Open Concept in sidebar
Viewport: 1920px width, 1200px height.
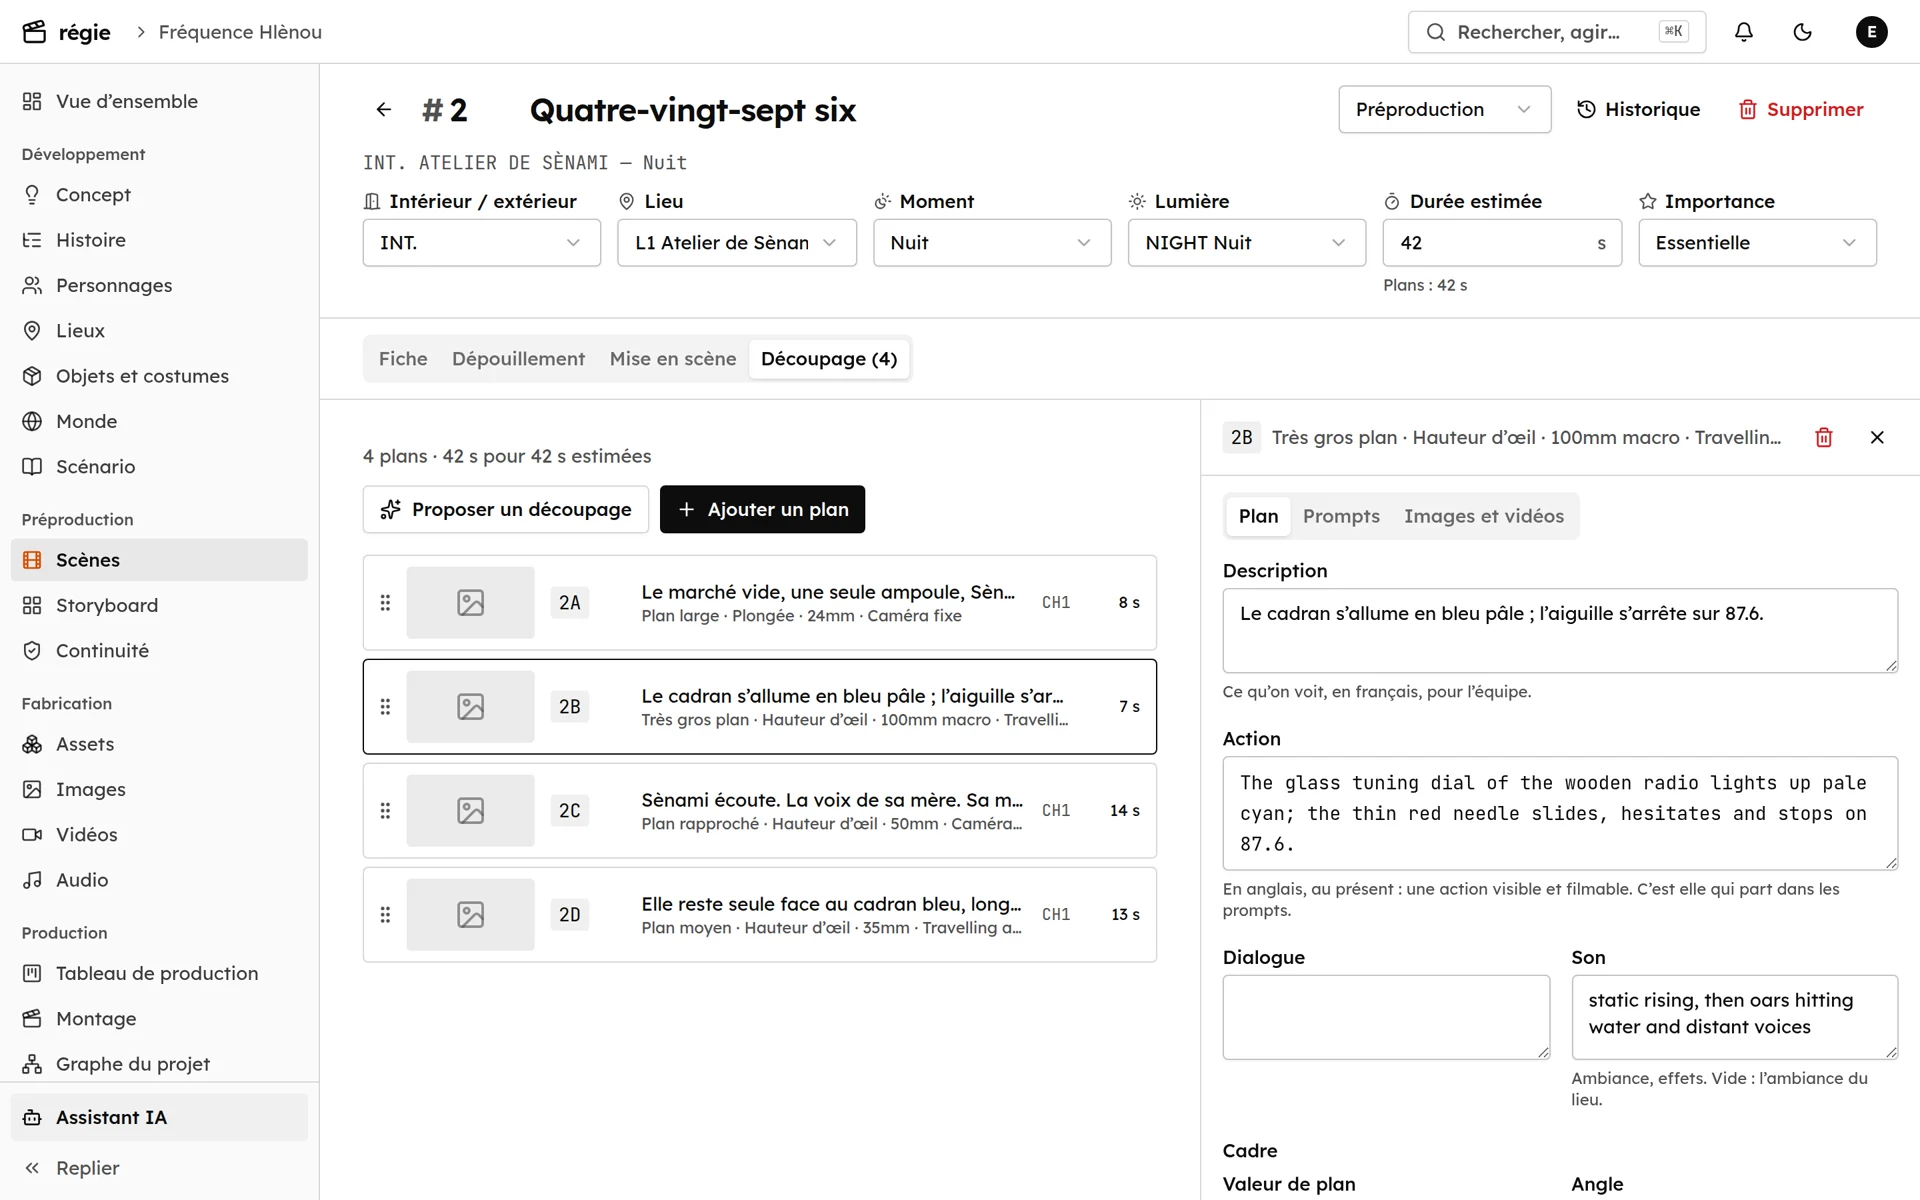click(159, 195)
